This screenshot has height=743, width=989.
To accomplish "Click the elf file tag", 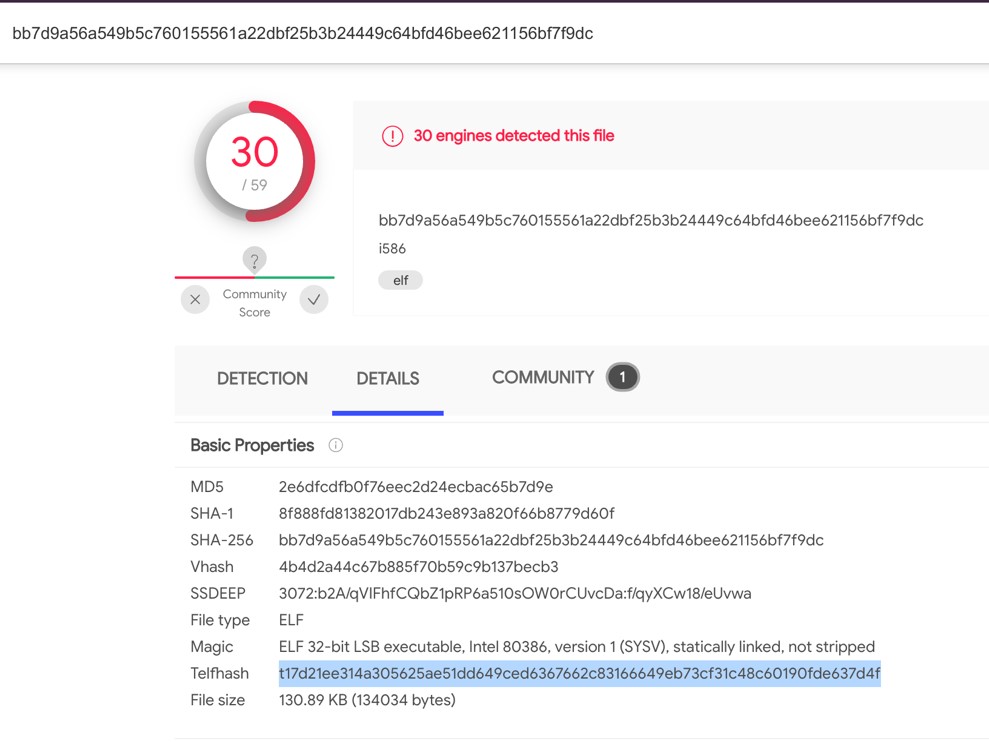I will [x=400, y=280].
